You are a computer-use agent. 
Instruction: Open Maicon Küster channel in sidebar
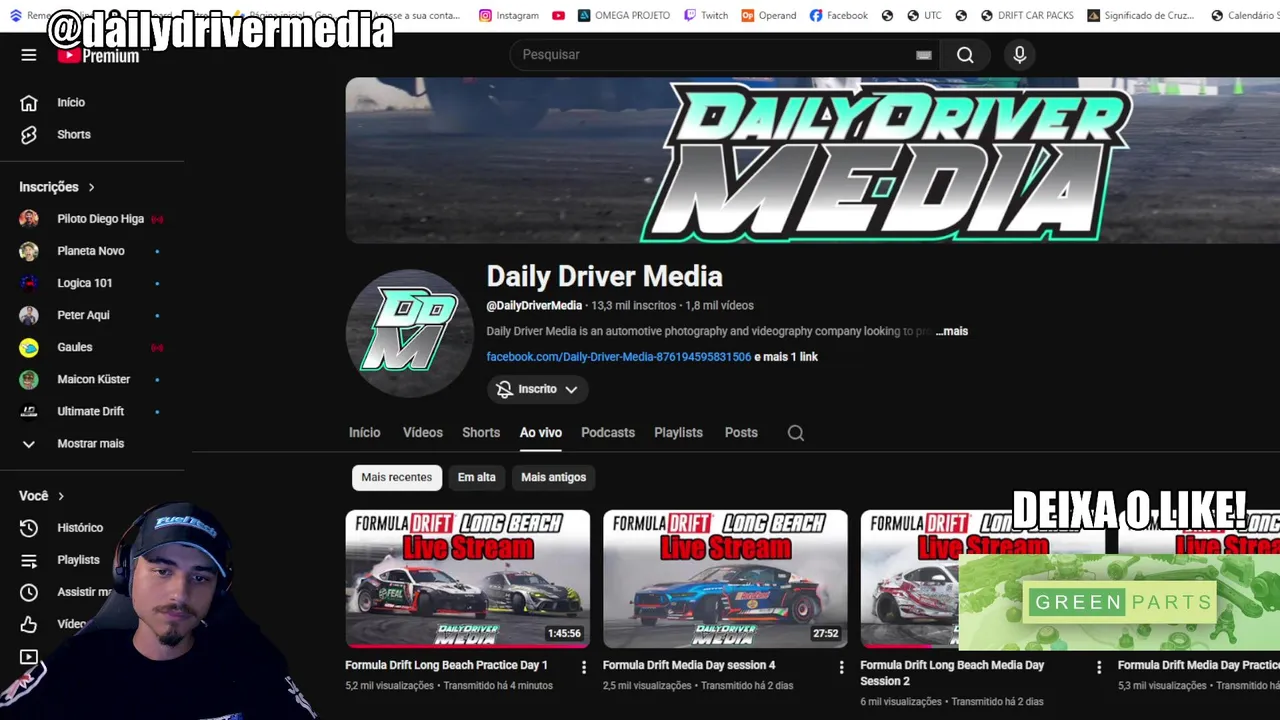pyautogui.click(x=92, y=379)
